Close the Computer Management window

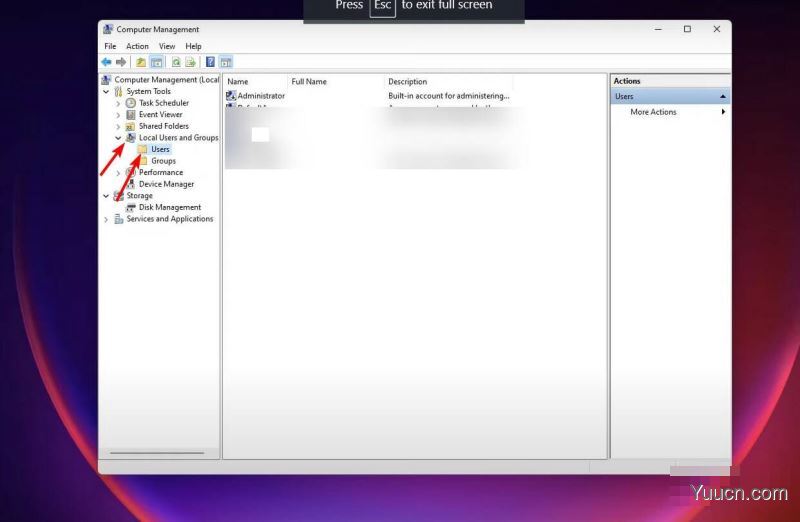point(717,29)
